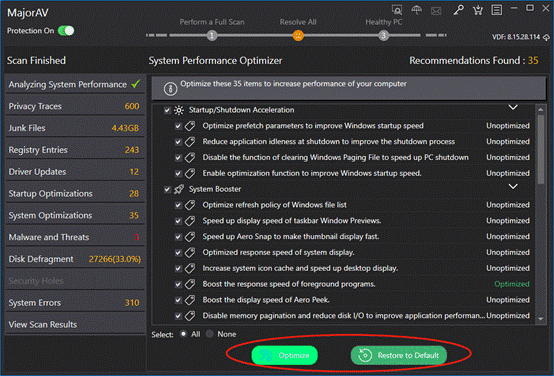Click the scrollbar up arrow of the list
The width and height of the screenshot is (554, 376).
541,110
